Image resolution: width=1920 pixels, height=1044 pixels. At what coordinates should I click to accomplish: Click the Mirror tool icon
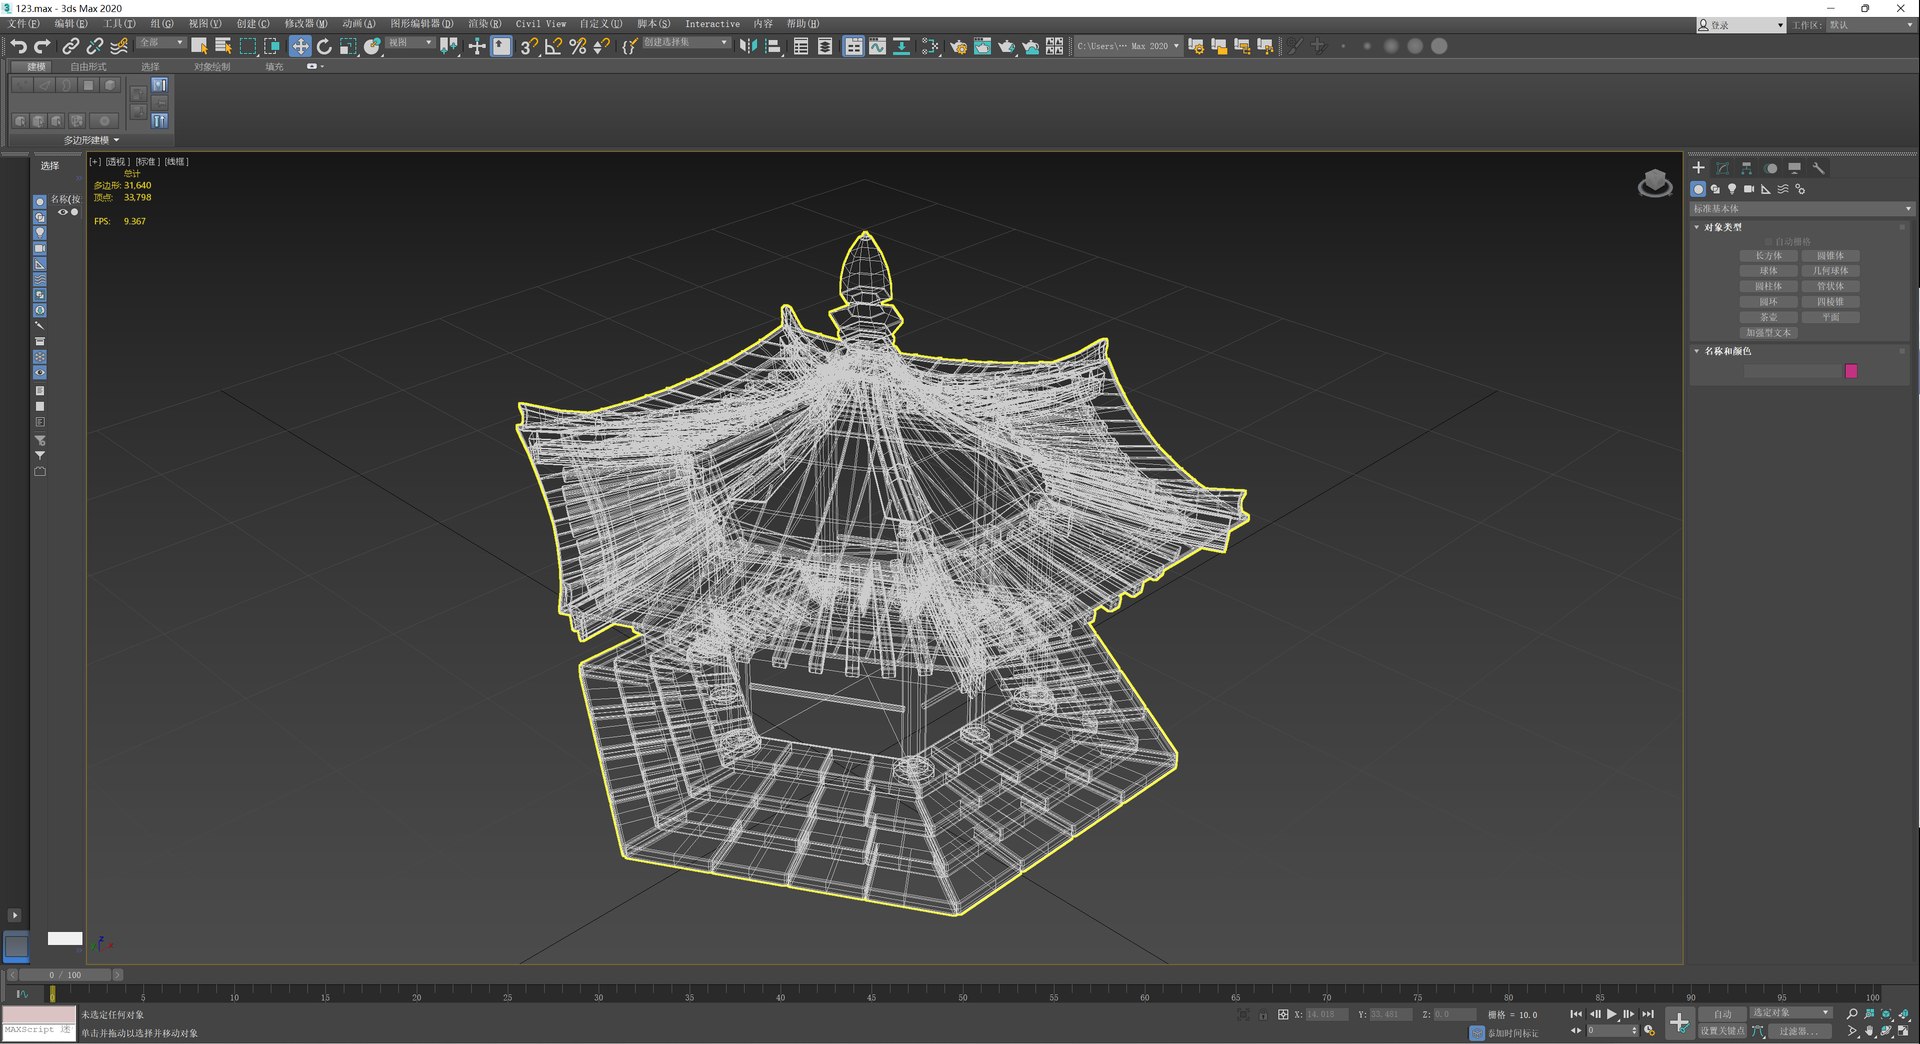coord(748,46)
